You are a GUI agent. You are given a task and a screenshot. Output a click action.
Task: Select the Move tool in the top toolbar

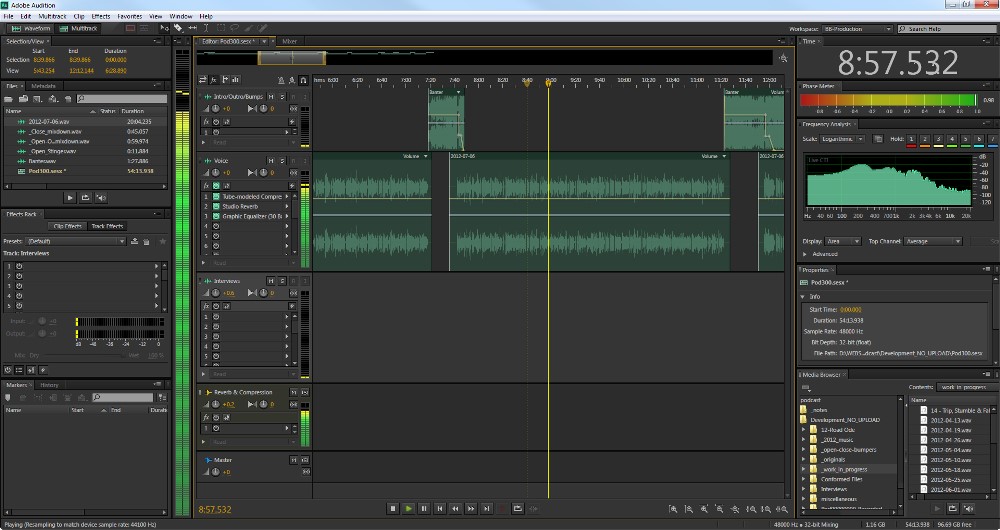click(165, 29)
